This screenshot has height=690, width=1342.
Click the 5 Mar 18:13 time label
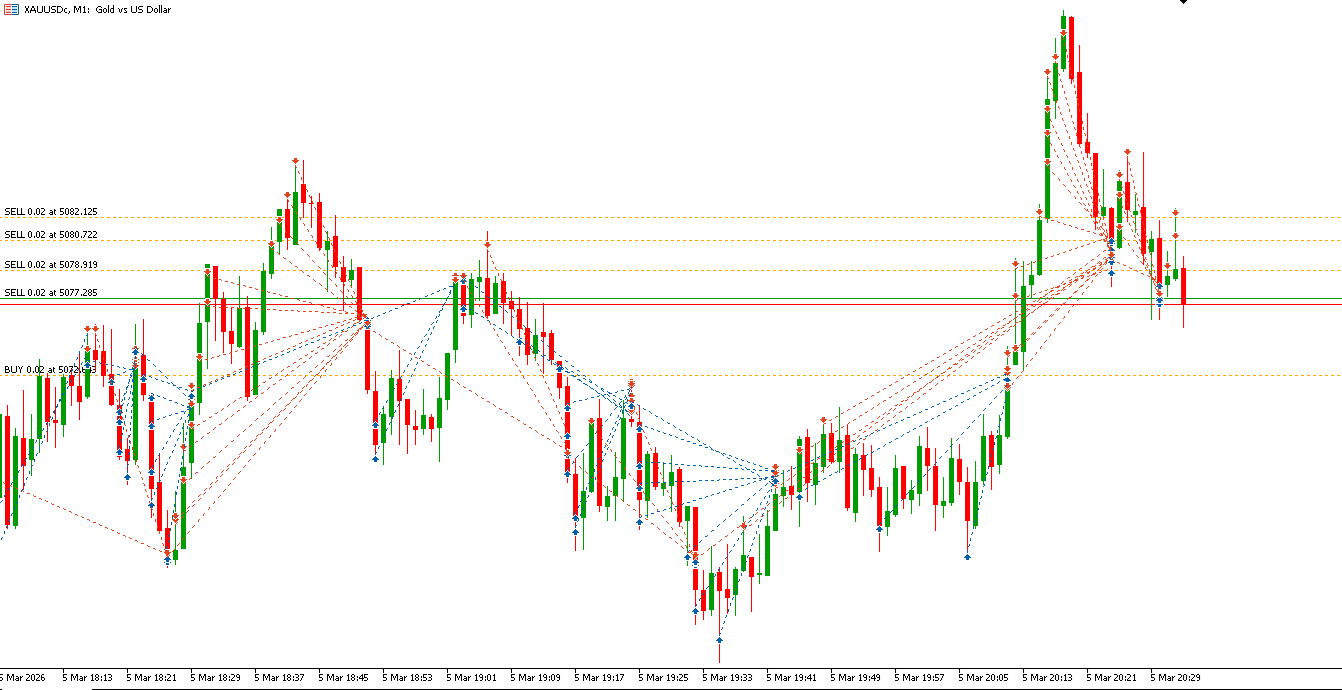[87, 677]
